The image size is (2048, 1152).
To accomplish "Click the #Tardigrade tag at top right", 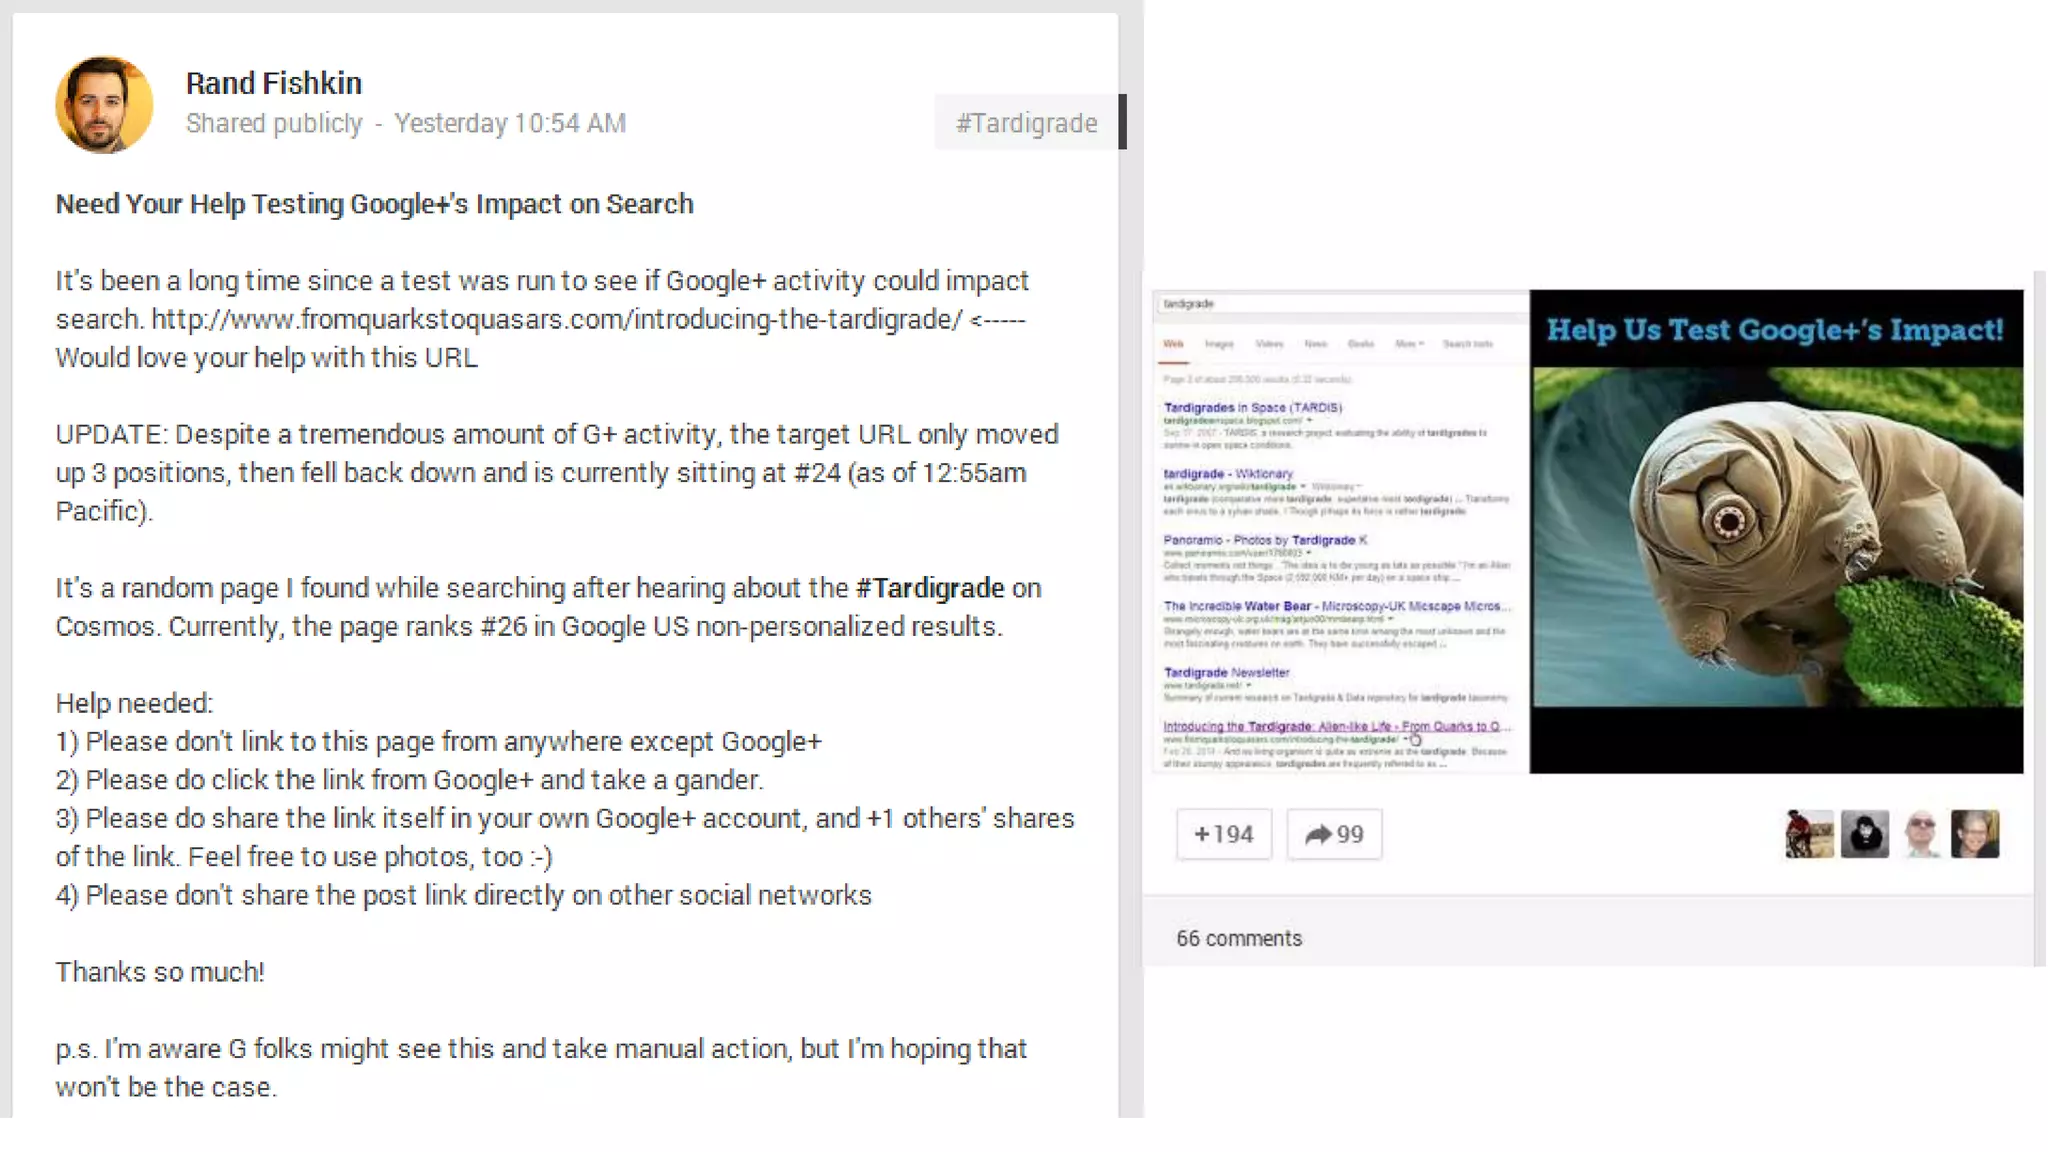I will click(x=1026, y=123).
